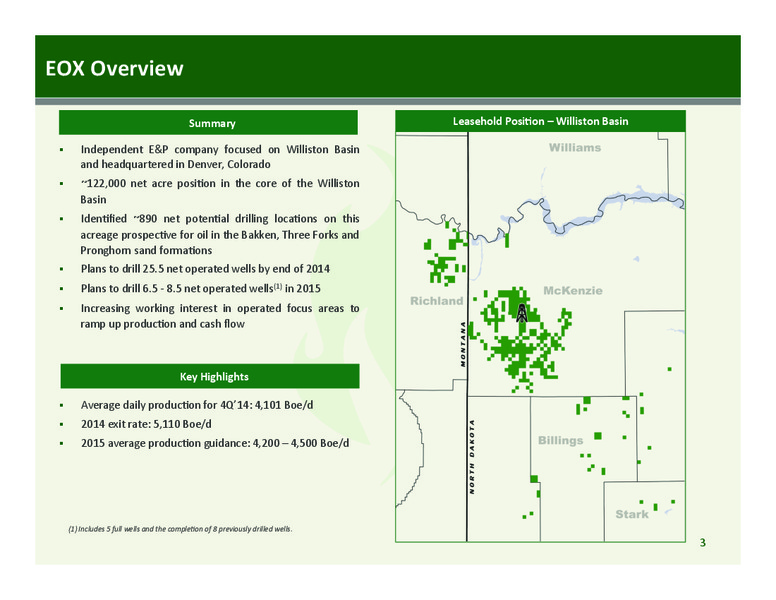Viewport: 776px width, 600px height.
Task: Select '2015 average production guidance' line
Action: [x=215, y=443]
